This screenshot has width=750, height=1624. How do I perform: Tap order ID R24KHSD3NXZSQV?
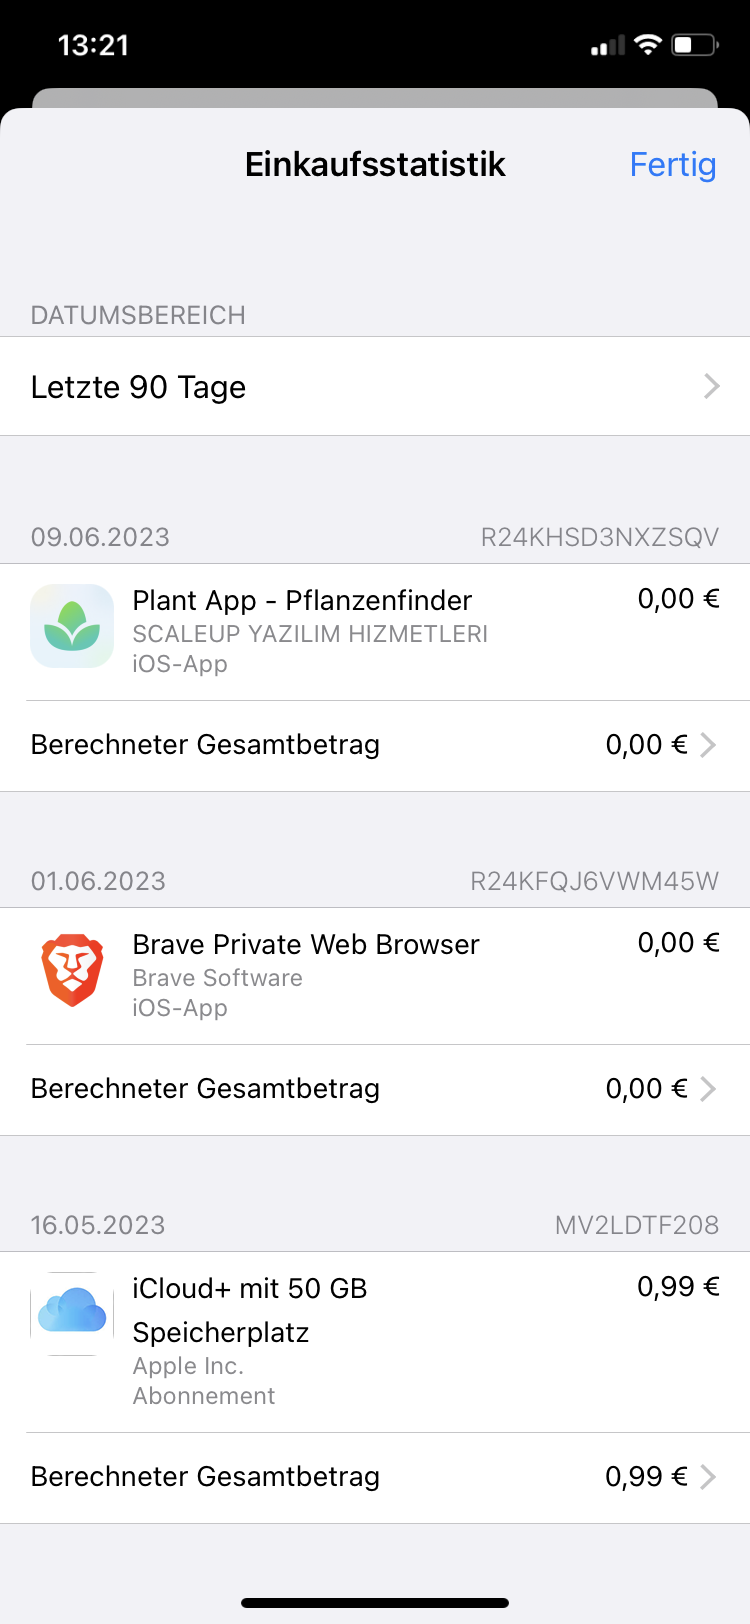click(x=599, y=538)
